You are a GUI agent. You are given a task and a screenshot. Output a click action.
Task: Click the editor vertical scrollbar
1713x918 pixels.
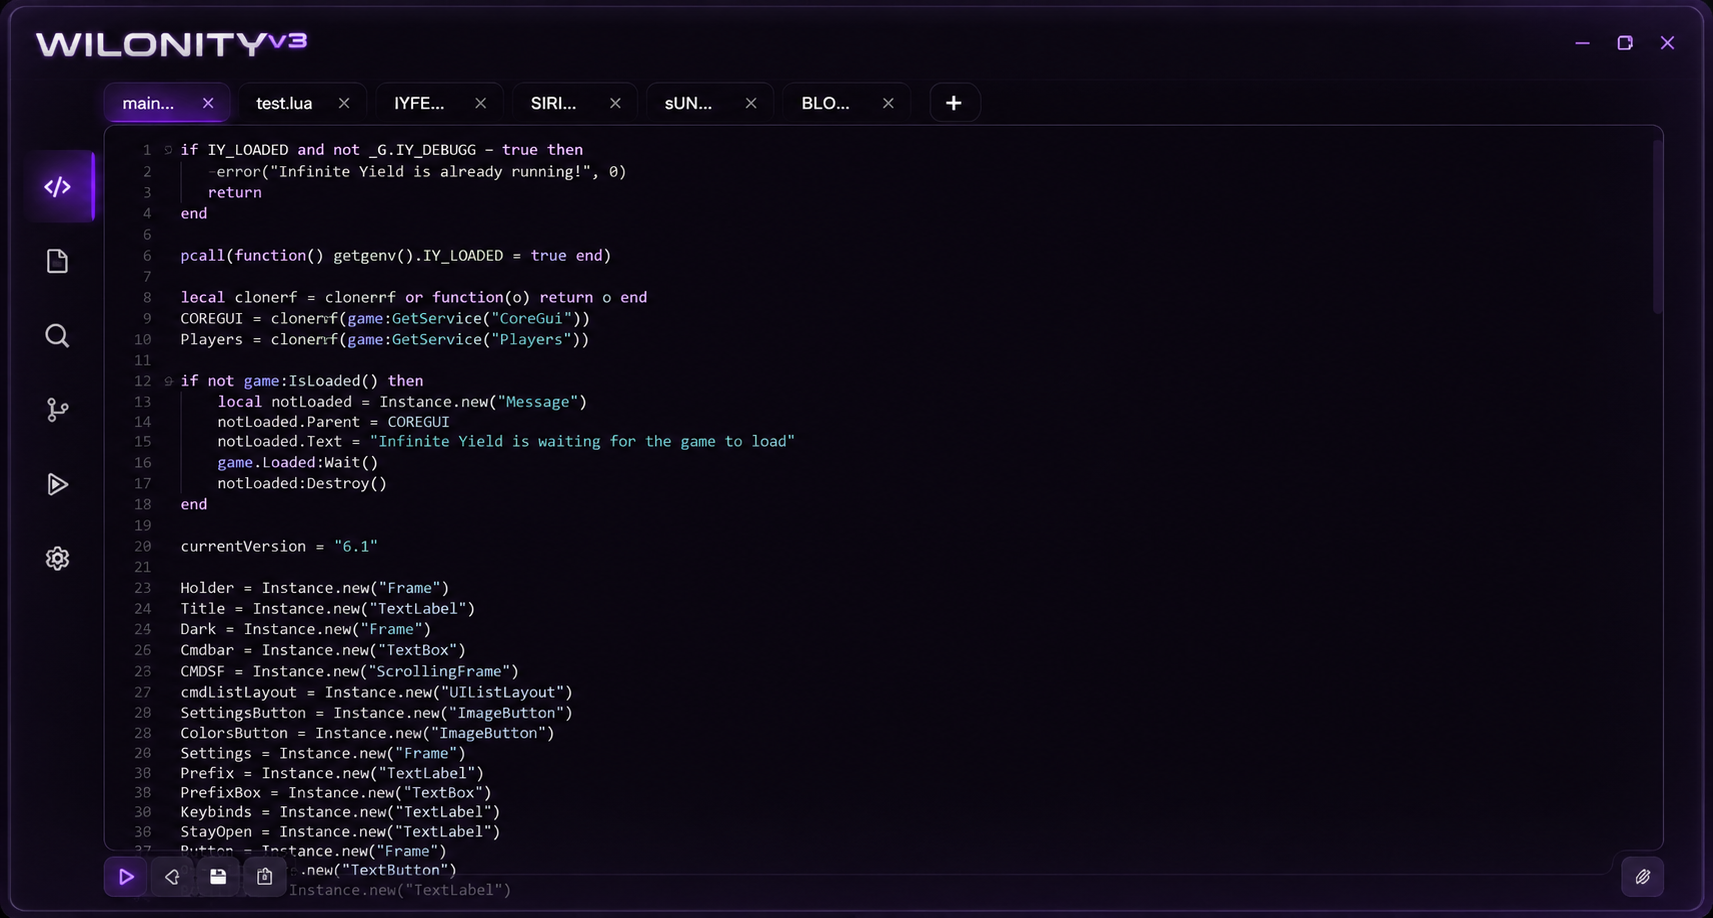(1657, 227)
